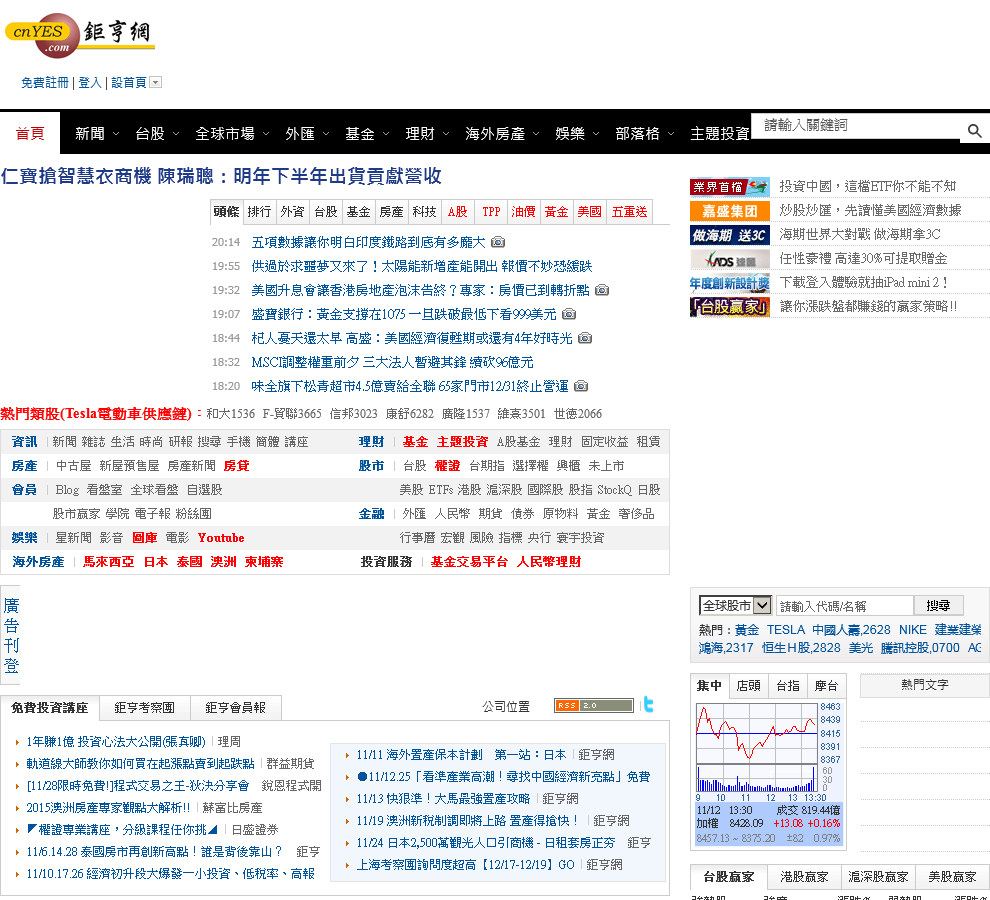Screen dimensions: 990x900
Task: Open MSCI調整權重前夕 news article
Action: point(392,362)
